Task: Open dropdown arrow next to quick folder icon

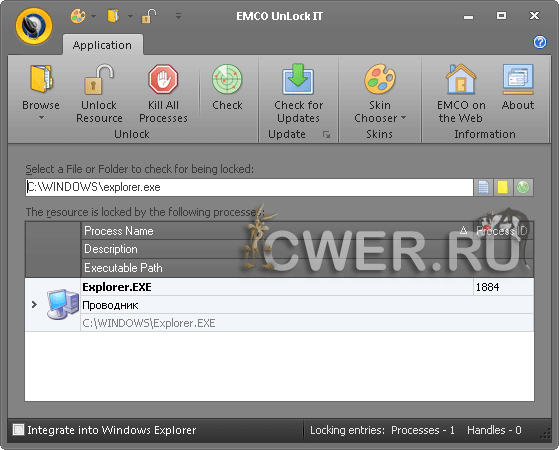Action: click(130, 16)
